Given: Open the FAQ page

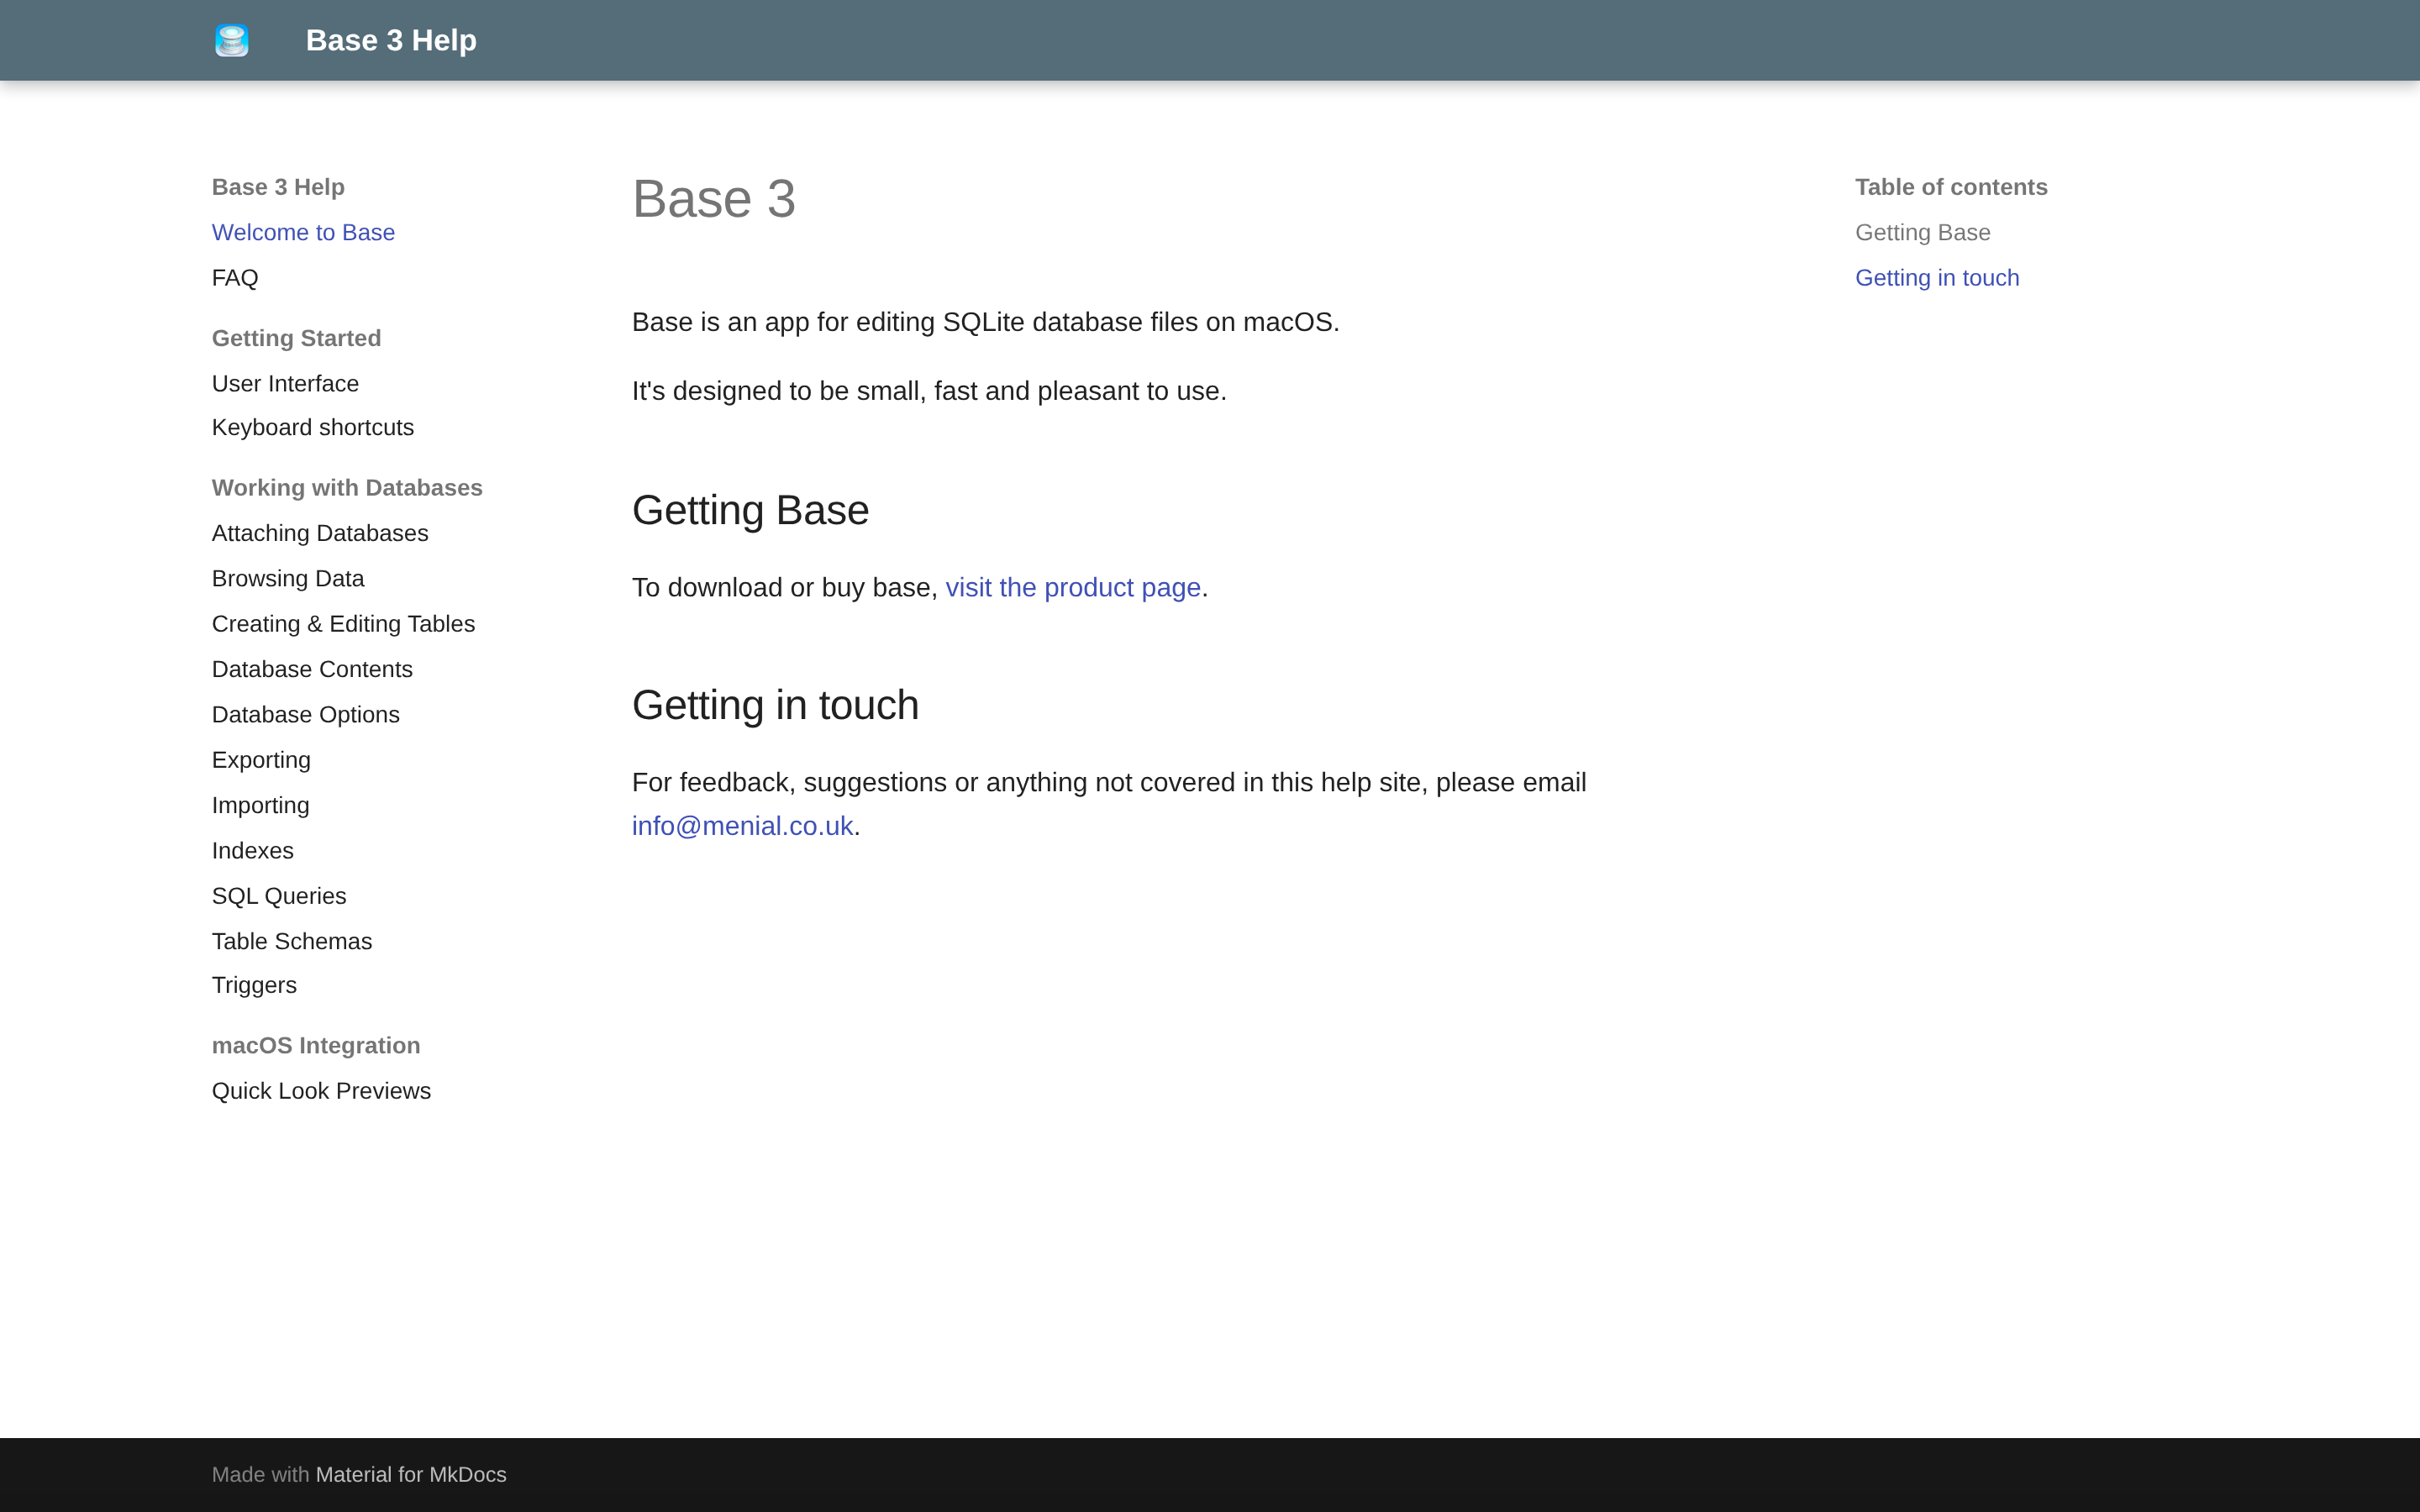Looking at the screenshot, I should (235, 278).
